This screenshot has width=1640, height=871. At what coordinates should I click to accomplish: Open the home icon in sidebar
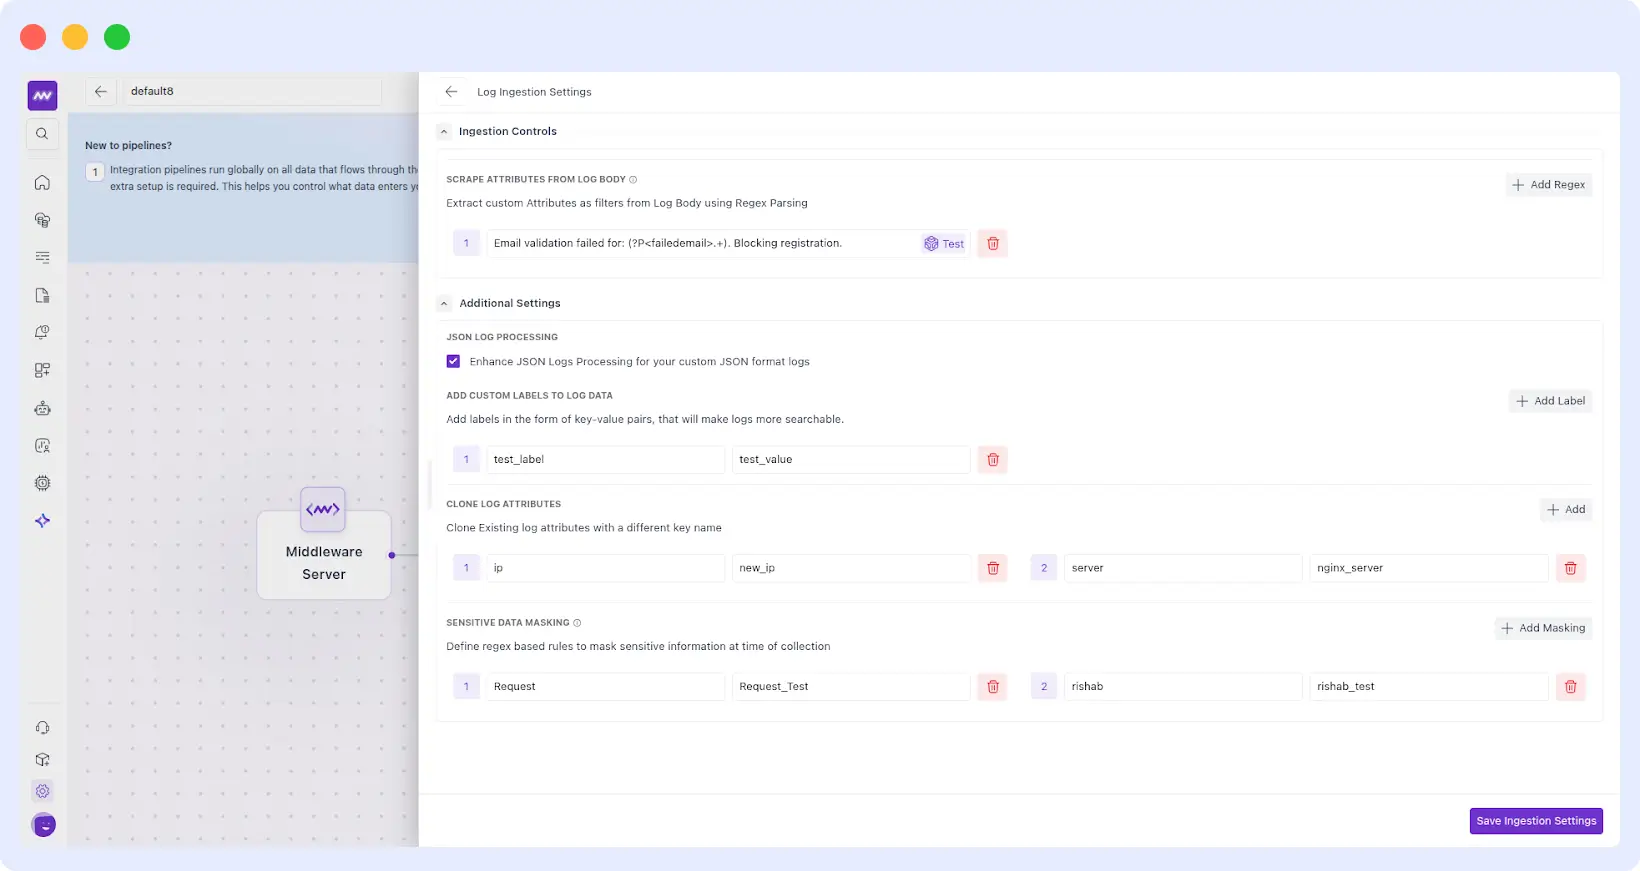click(42, 182)
